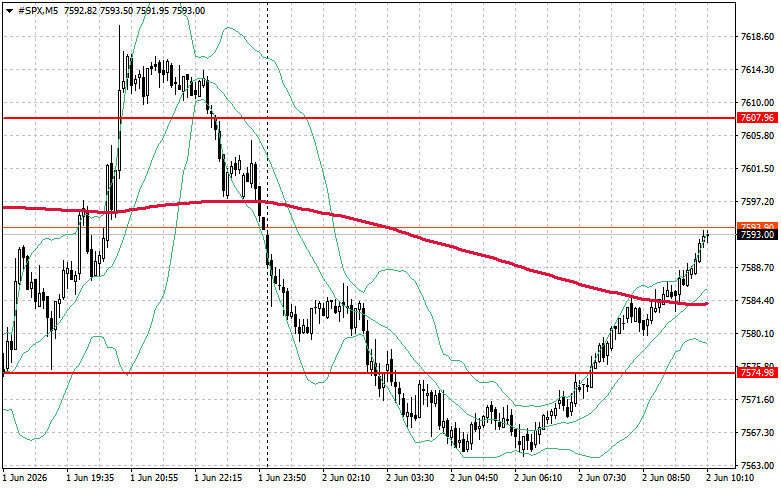Click the 2 Jun 07:30 time axis label
Image resolution: width=781 pixels, height=489 pixels.
[602, 478]
